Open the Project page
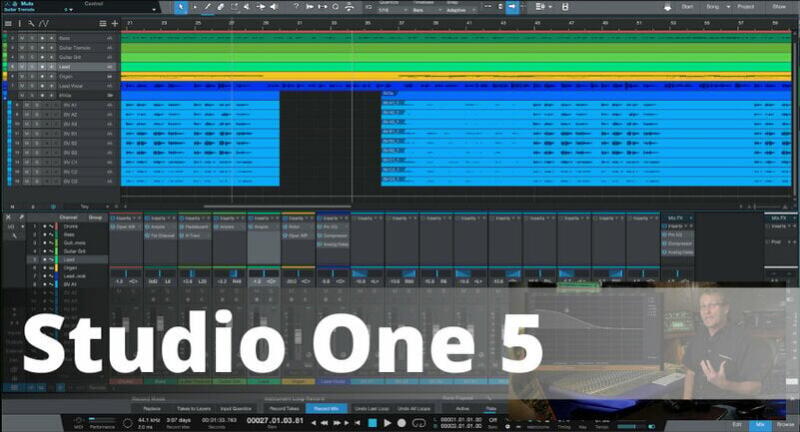 click(745, 7)
